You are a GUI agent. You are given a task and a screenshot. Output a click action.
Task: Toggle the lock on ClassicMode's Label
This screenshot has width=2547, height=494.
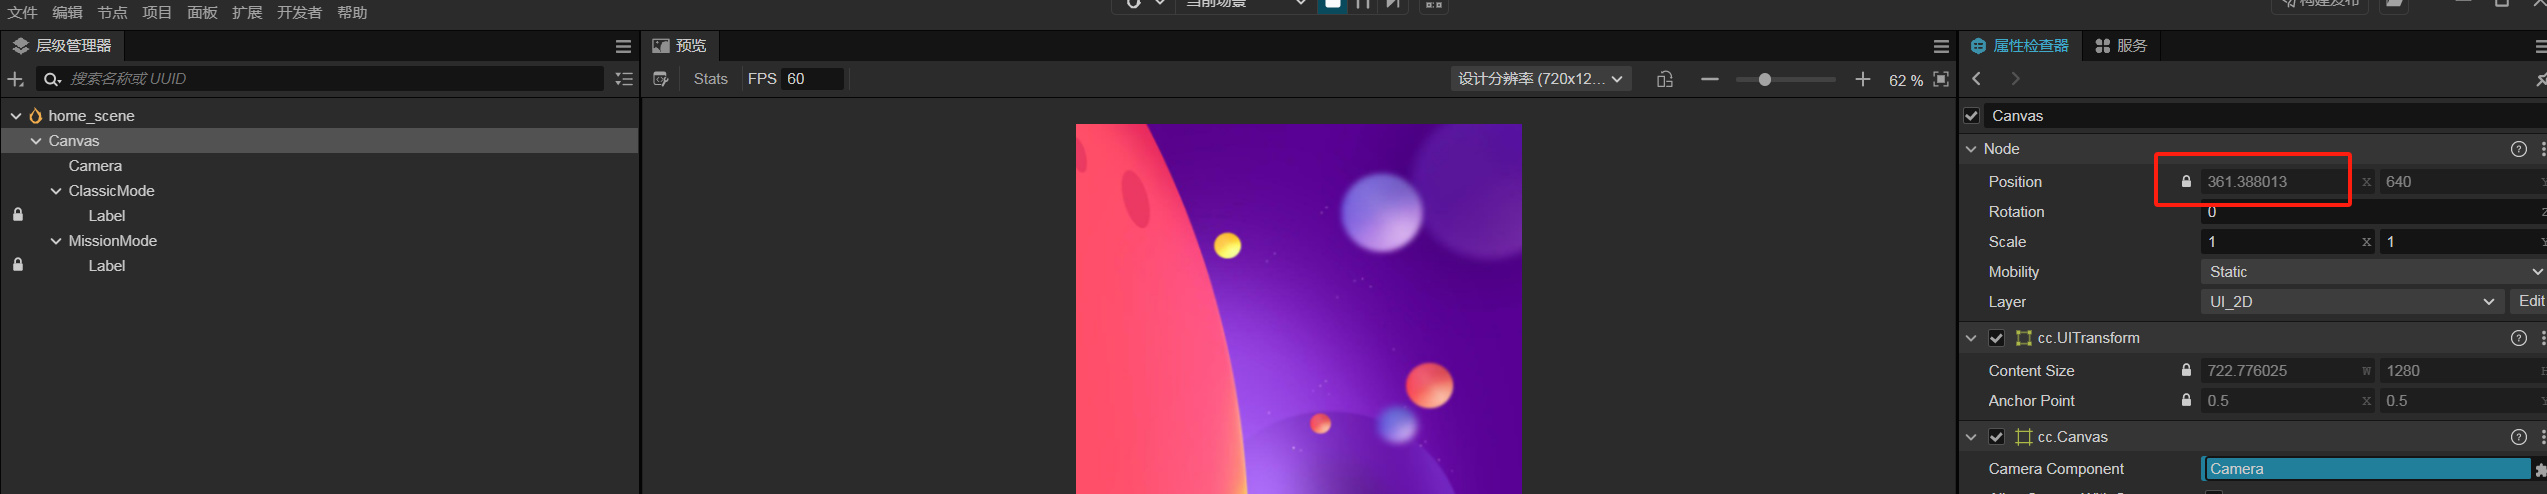coord(17,215)
